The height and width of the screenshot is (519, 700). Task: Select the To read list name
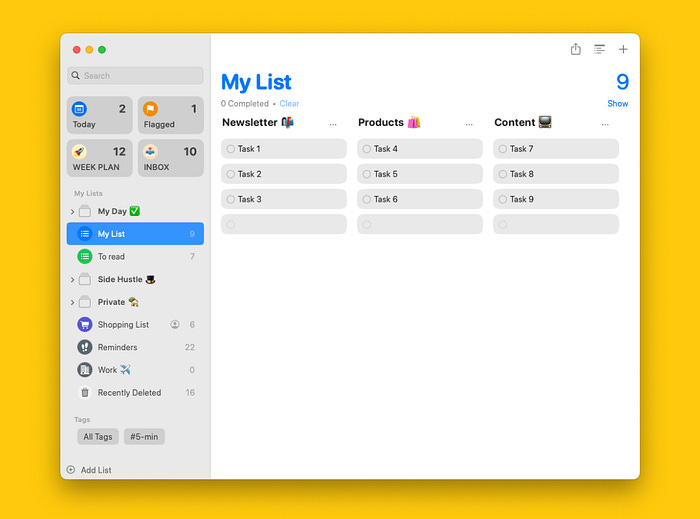pos(111,257)
